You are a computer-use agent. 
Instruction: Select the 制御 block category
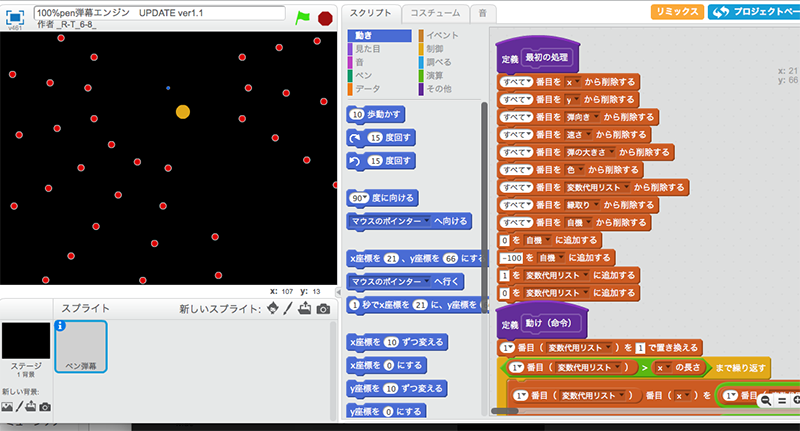point(449,49)
